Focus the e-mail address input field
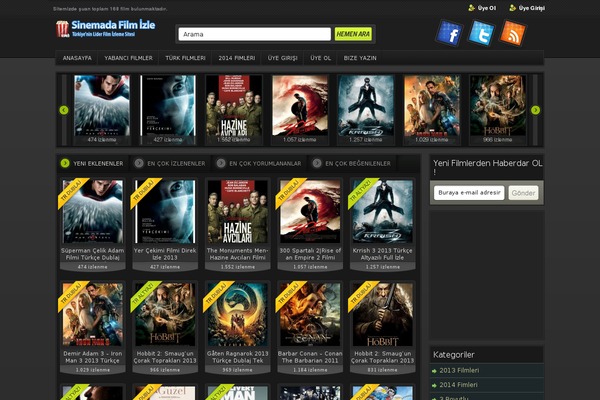 469,193
